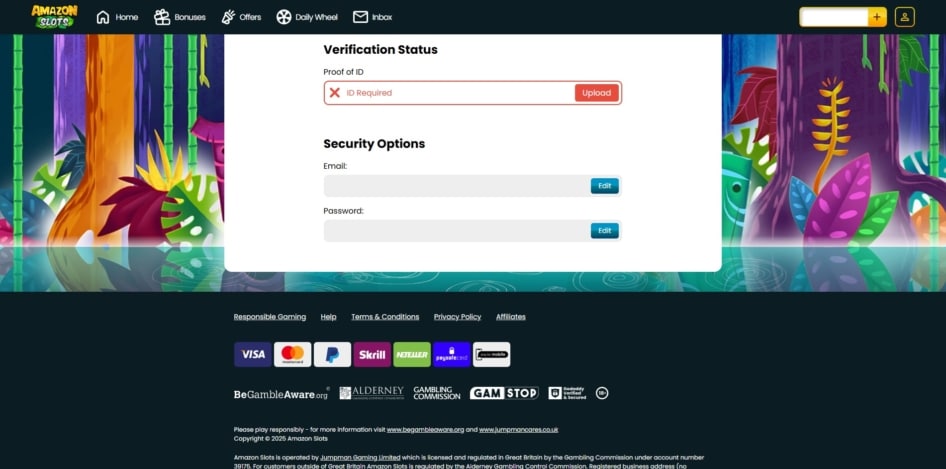Upload proof of ID
The width and height of the screenshot is (946, 469).
click(x=596, y=93)
